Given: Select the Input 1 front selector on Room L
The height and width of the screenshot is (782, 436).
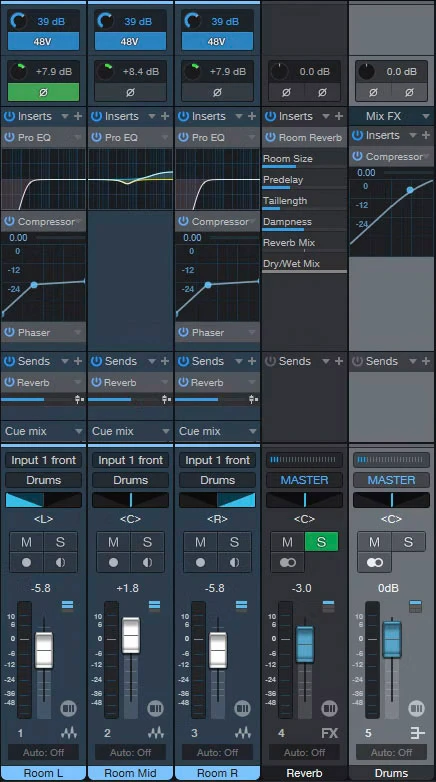Looking at the screenshot, I should tap(43, 460).
